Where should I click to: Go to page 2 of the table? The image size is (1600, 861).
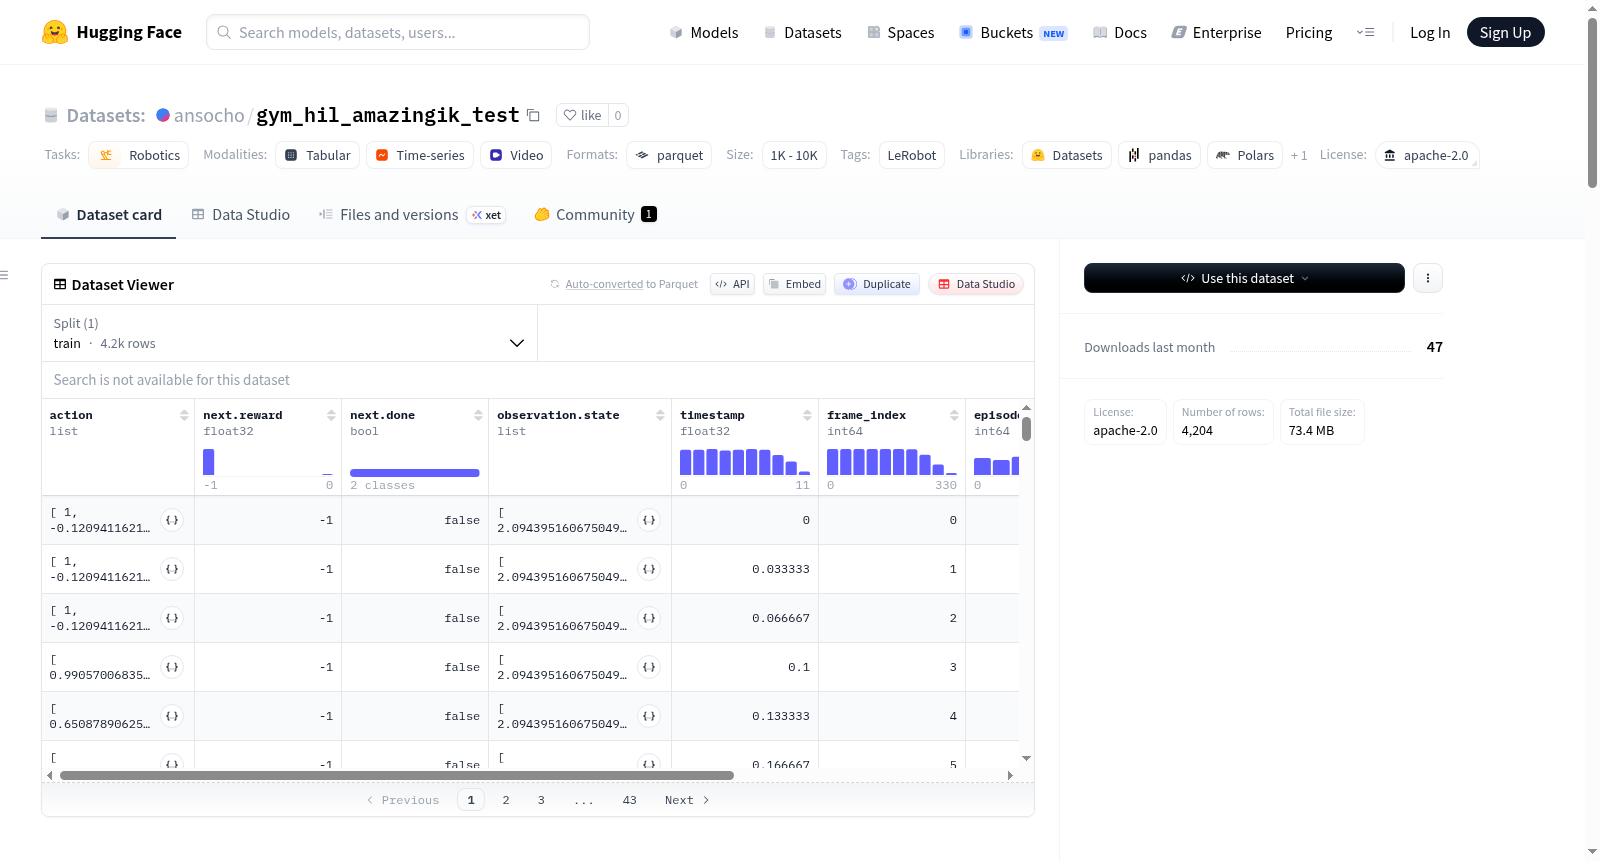pos(506,800)
